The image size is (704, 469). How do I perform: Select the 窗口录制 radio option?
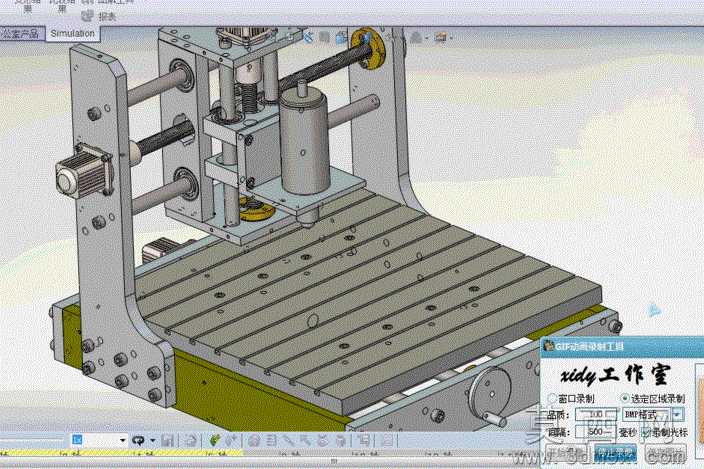click(x=571, y=398)
